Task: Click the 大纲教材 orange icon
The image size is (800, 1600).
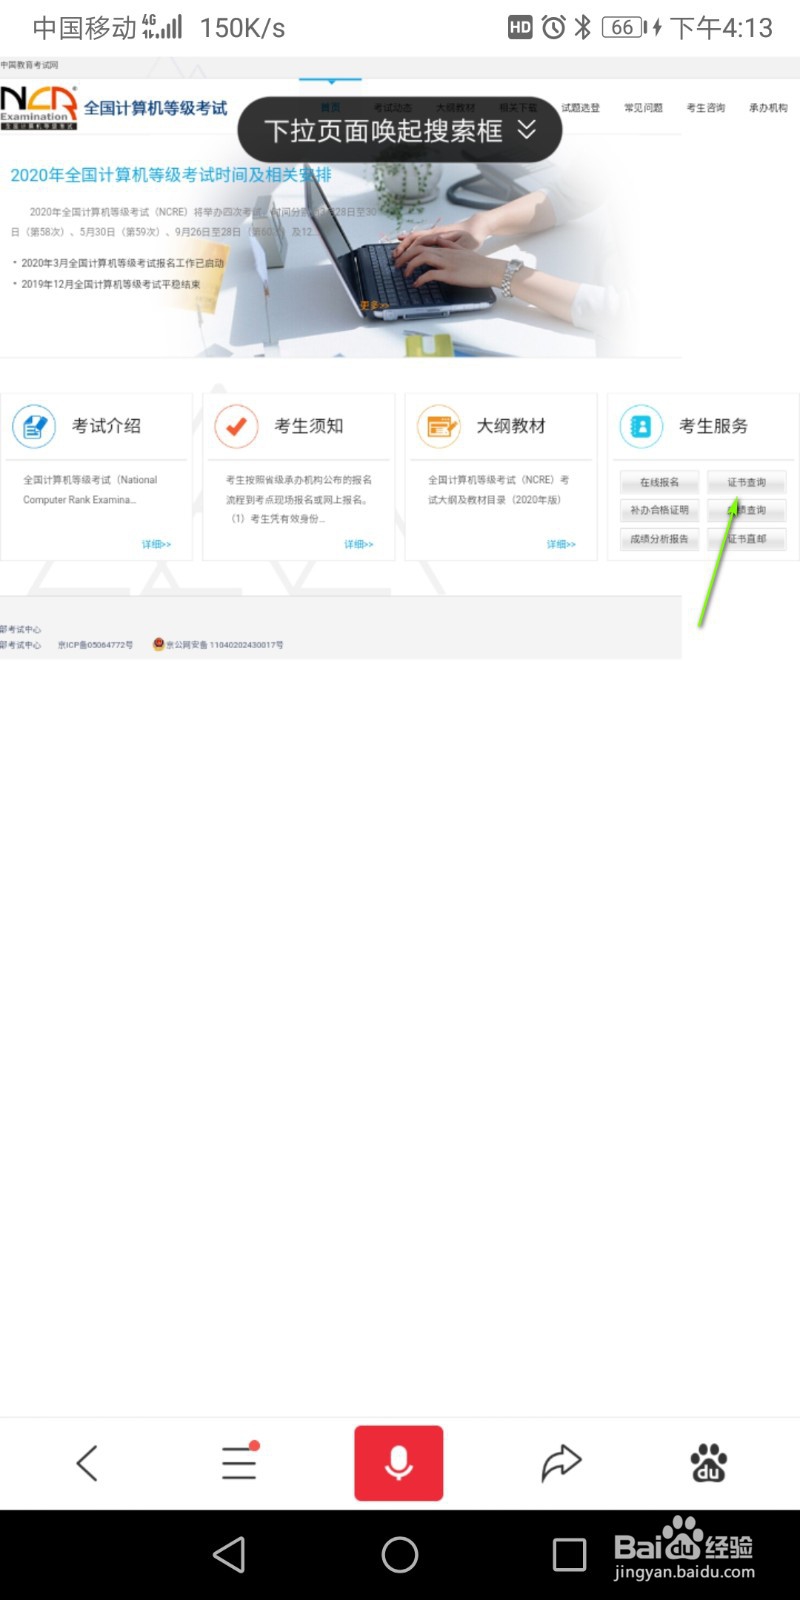Action: [439, 427]
